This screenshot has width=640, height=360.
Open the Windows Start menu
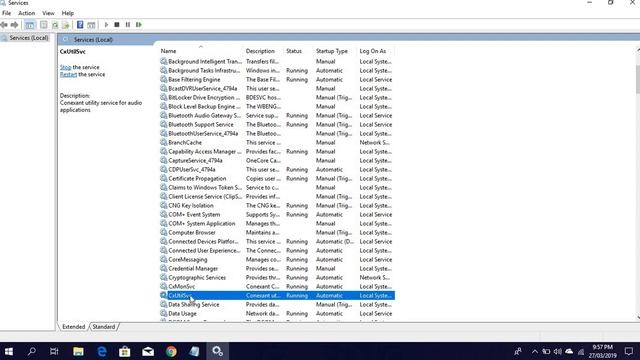point(9,351)
